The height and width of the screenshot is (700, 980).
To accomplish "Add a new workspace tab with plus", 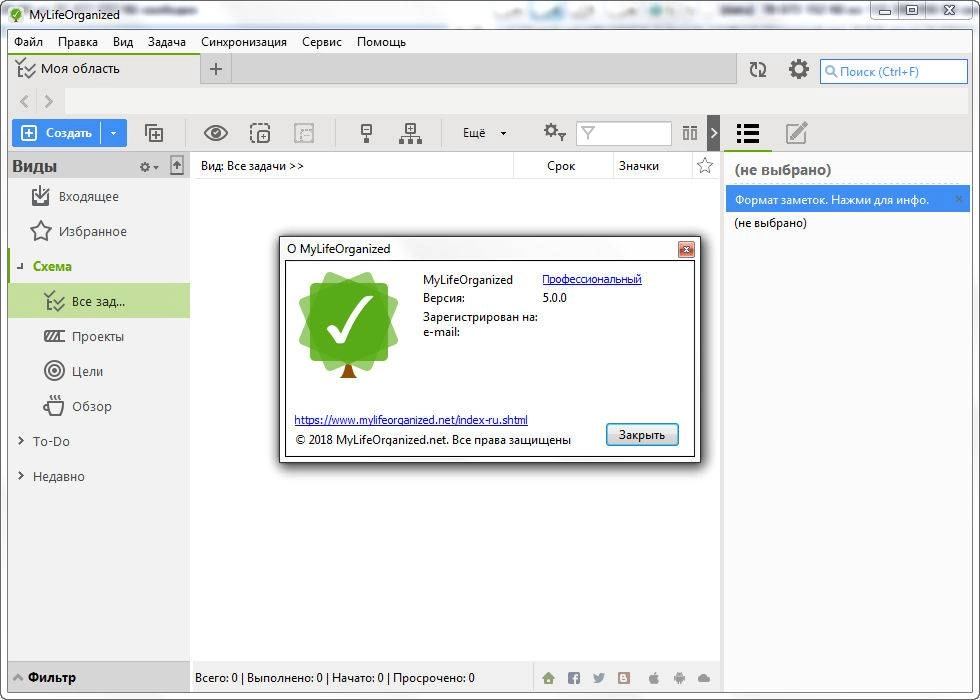I will [216, 69].
